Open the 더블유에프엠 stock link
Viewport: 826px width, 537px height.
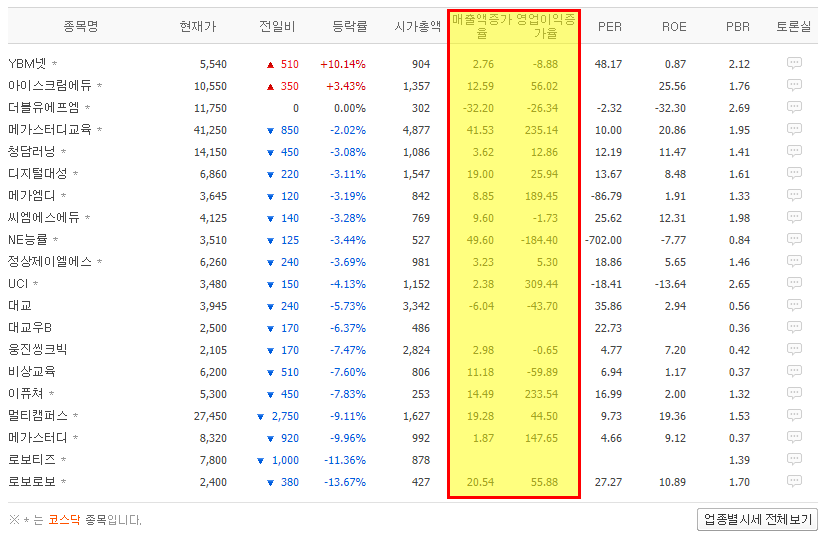pyautogui.click(x=44, y=108)
